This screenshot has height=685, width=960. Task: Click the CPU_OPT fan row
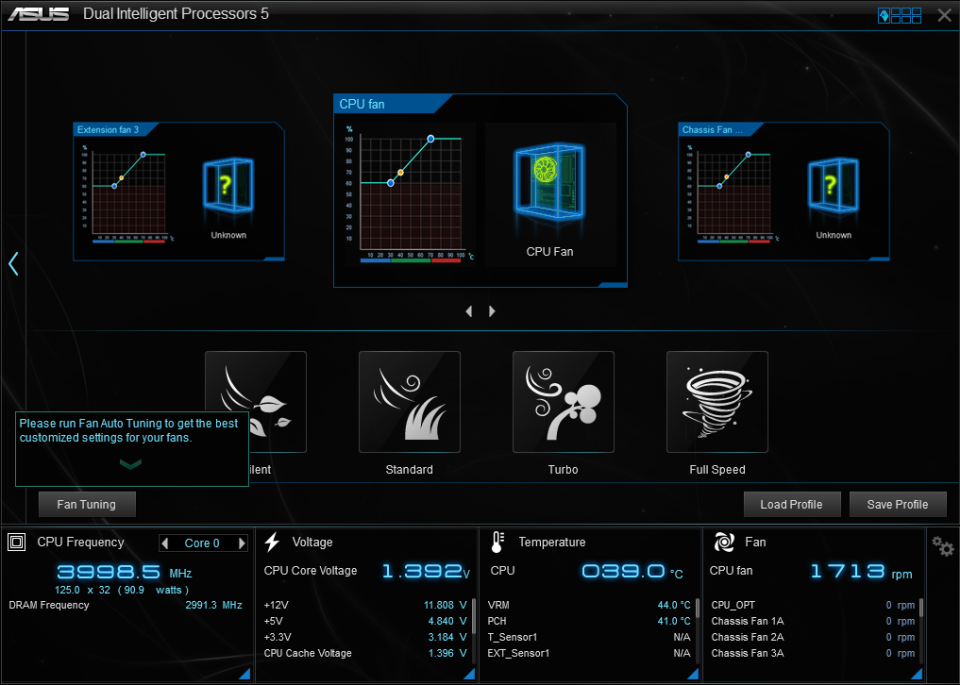[813, 605]
